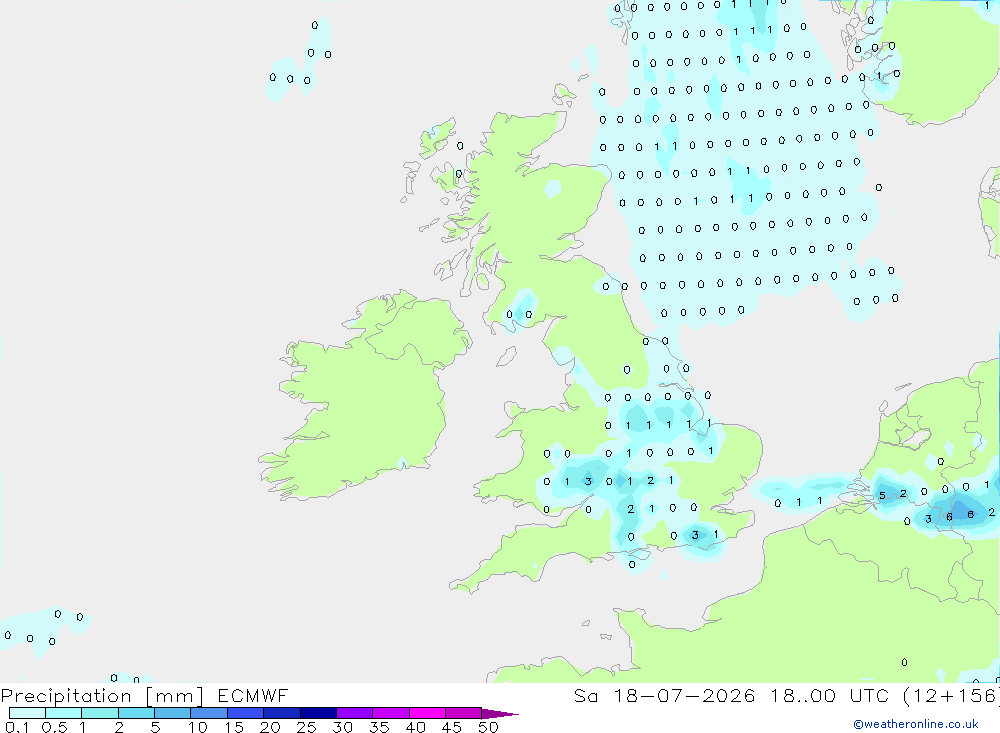Click the arrow tip beyond 50 on legend

(x=500, y=713)
